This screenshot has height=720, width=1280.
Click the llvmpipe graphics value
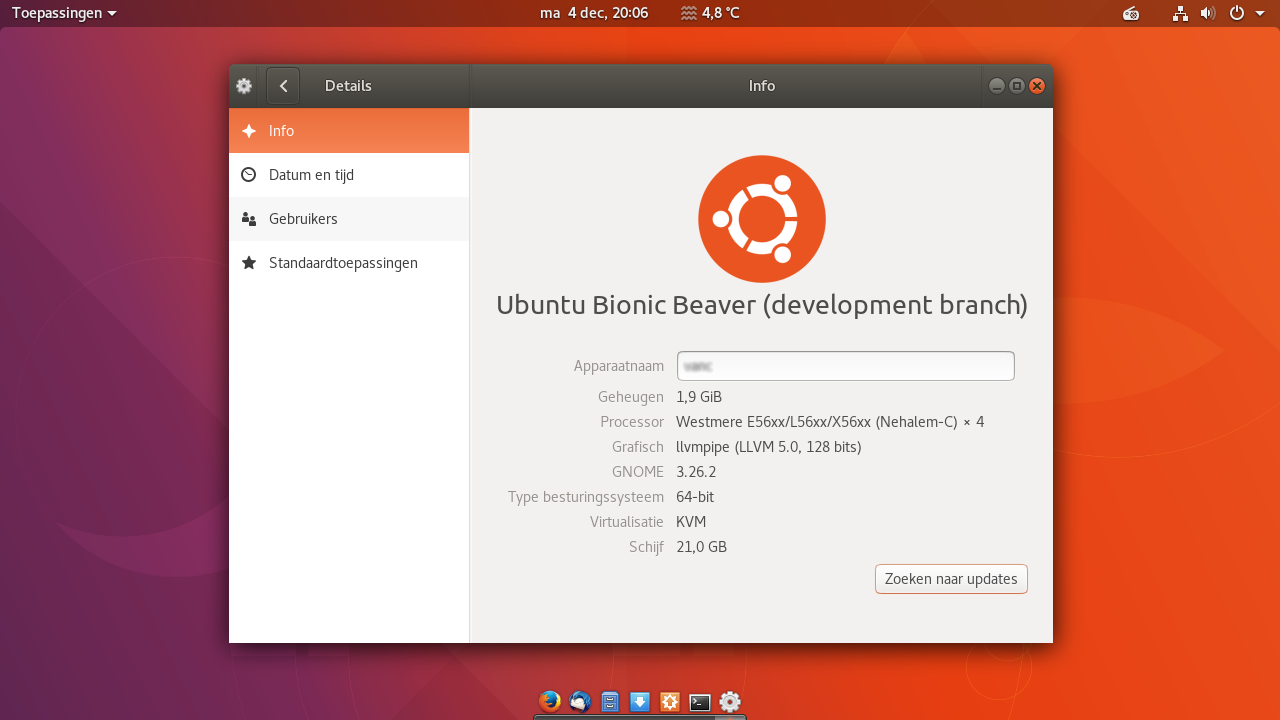[x=769, y=447]
